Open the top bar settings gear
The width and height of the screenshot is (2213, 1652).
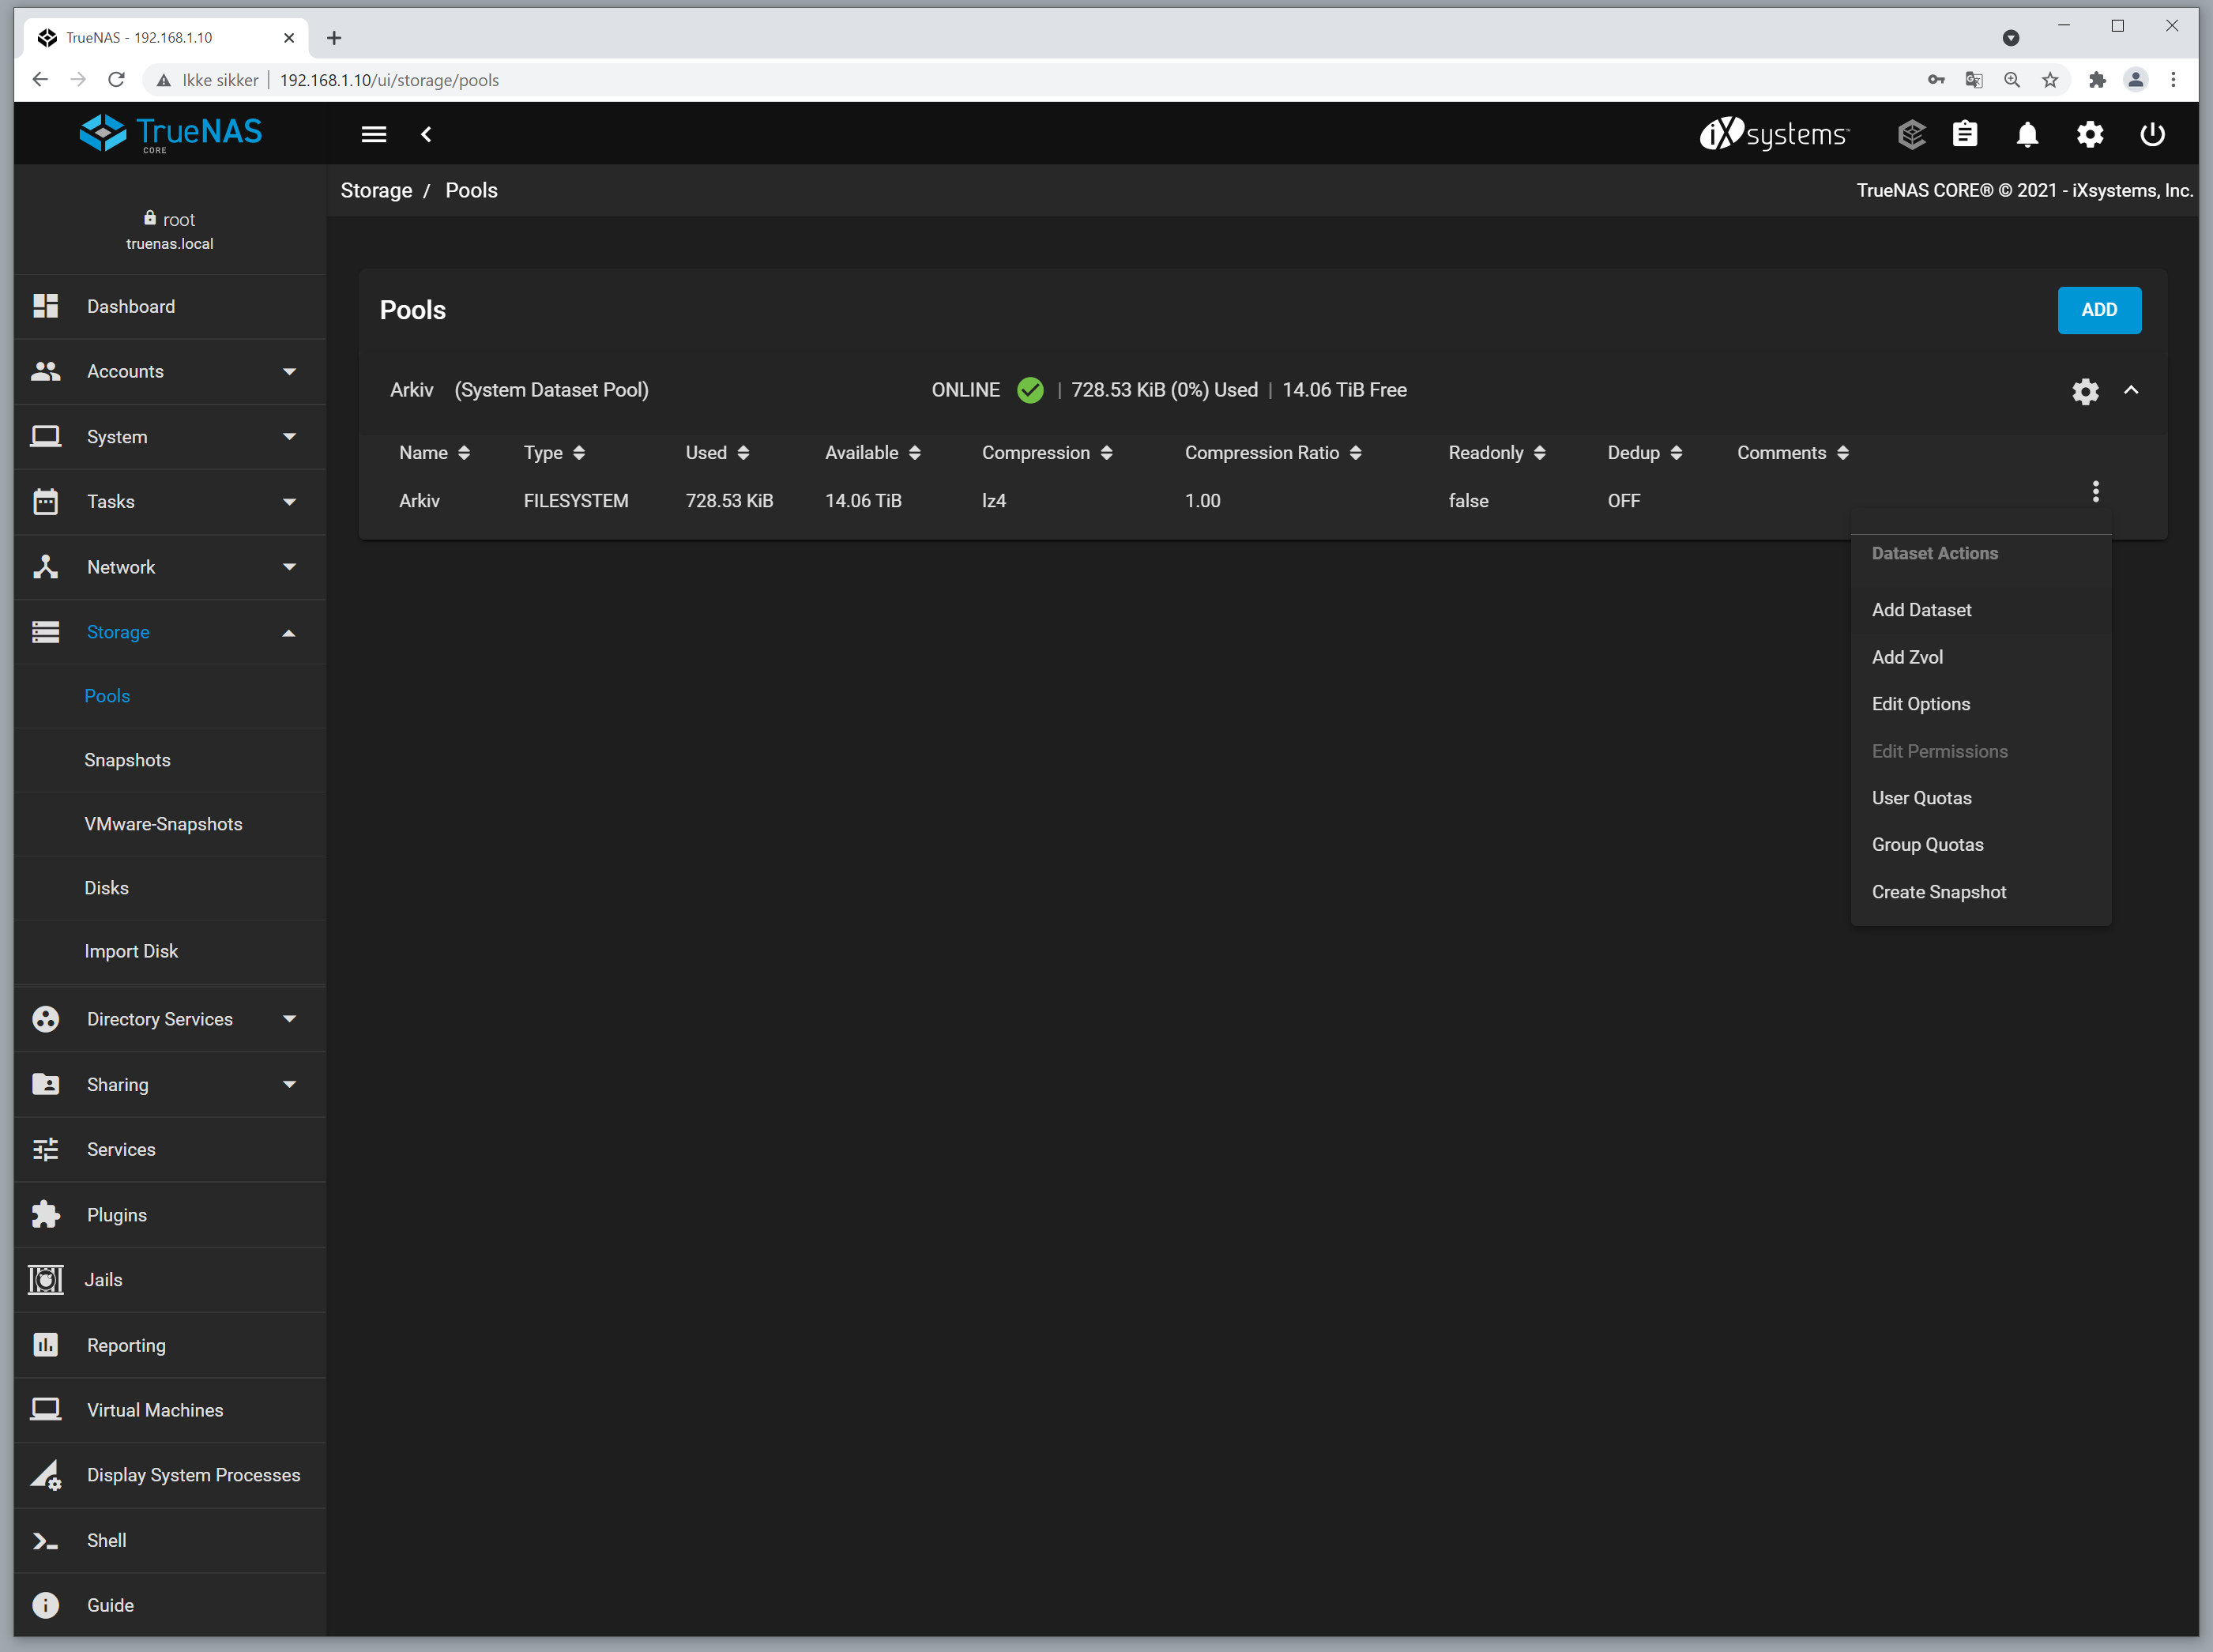coord(2090,134)
